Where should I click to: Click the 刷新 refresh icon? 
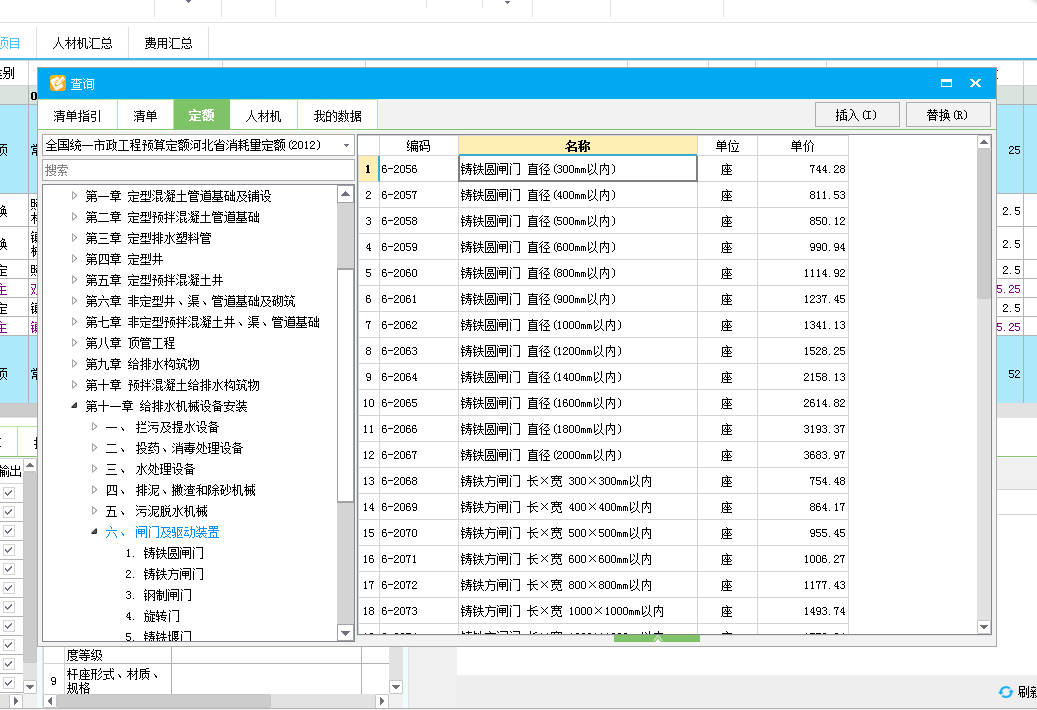tap(1006, 691)
